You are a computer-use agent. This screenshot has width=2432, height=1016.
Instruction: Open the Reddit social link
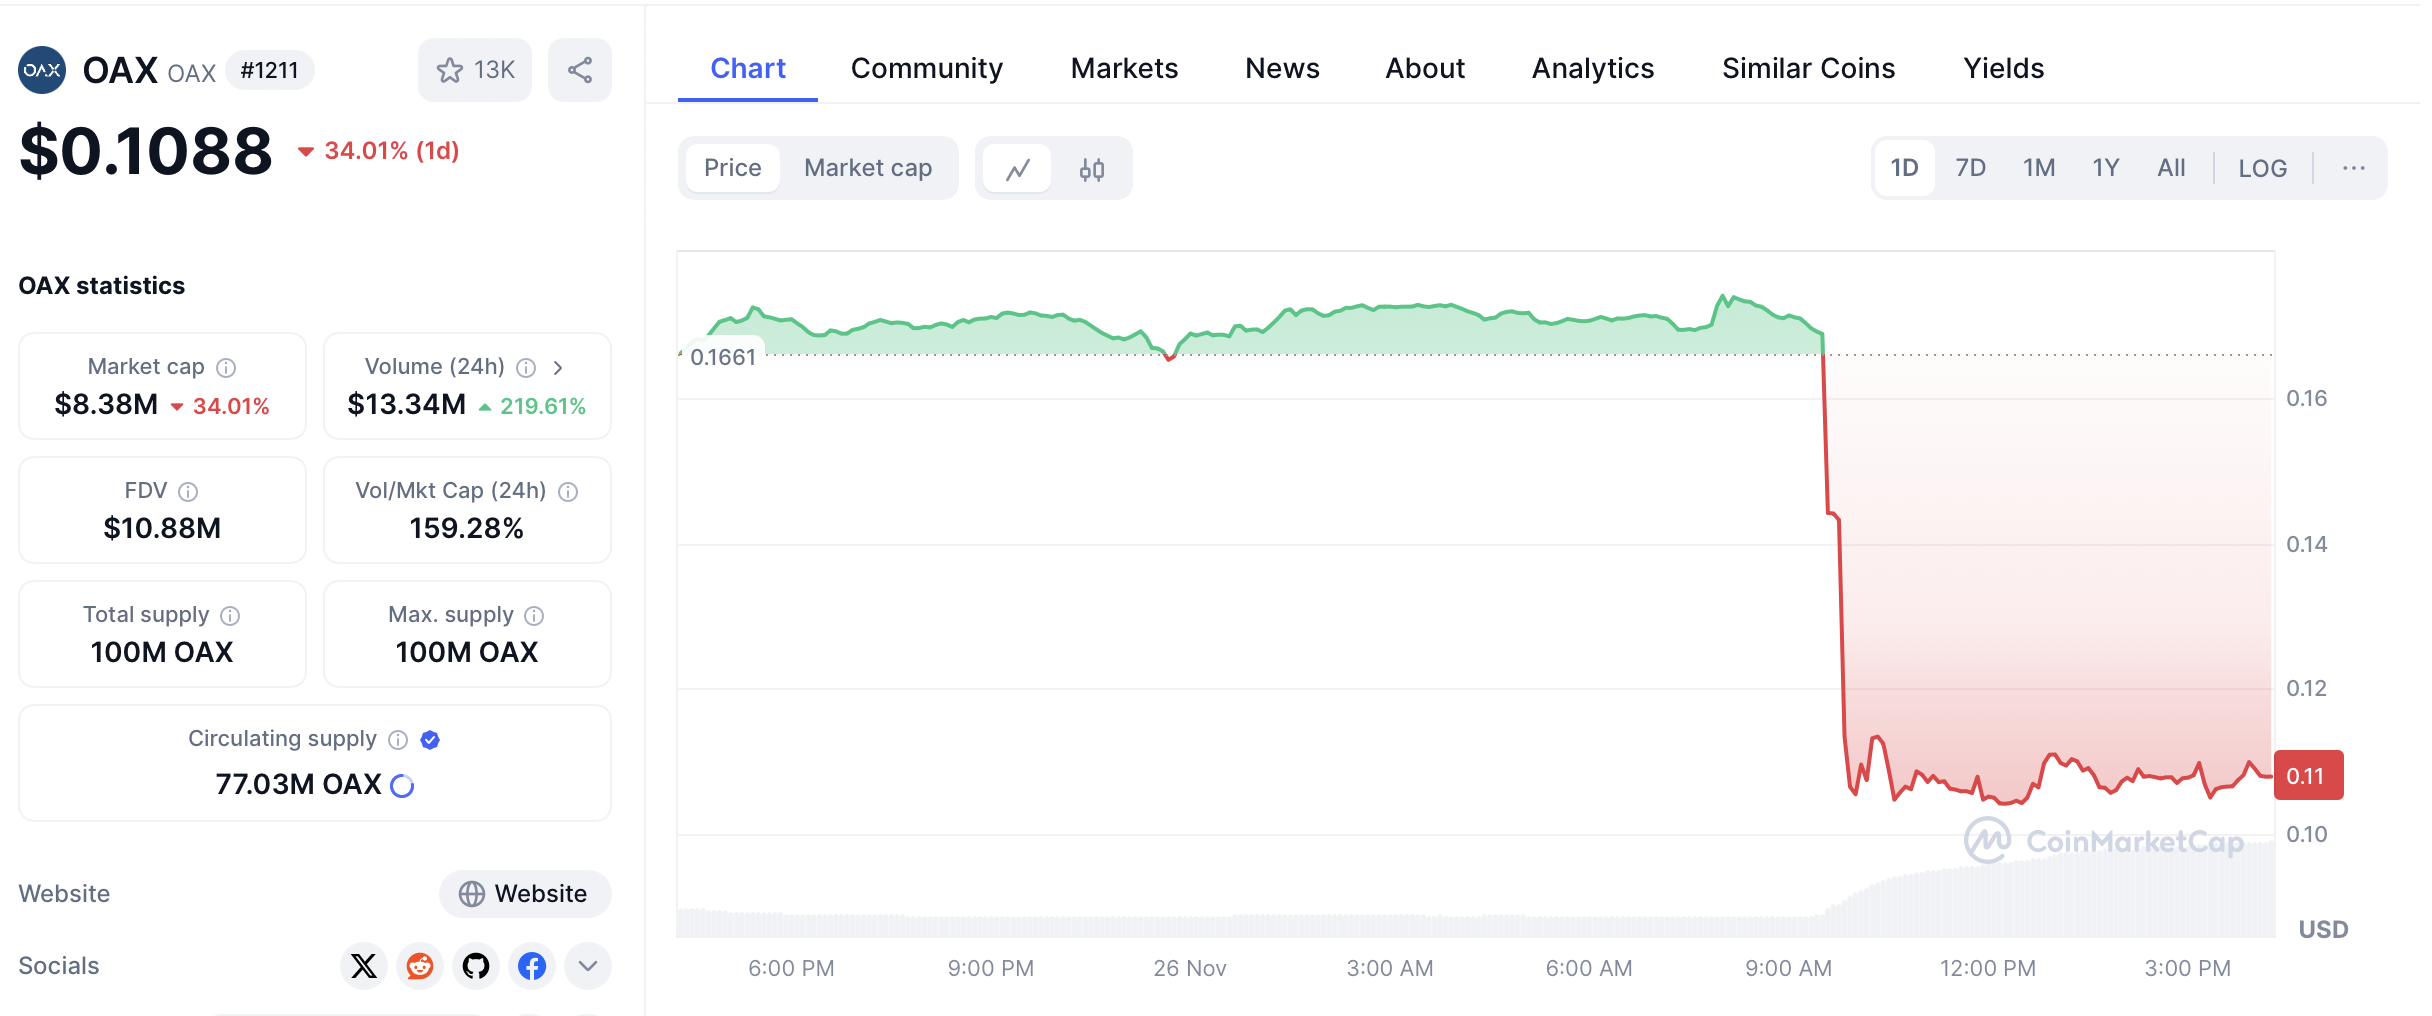click(x=420, y=966)
